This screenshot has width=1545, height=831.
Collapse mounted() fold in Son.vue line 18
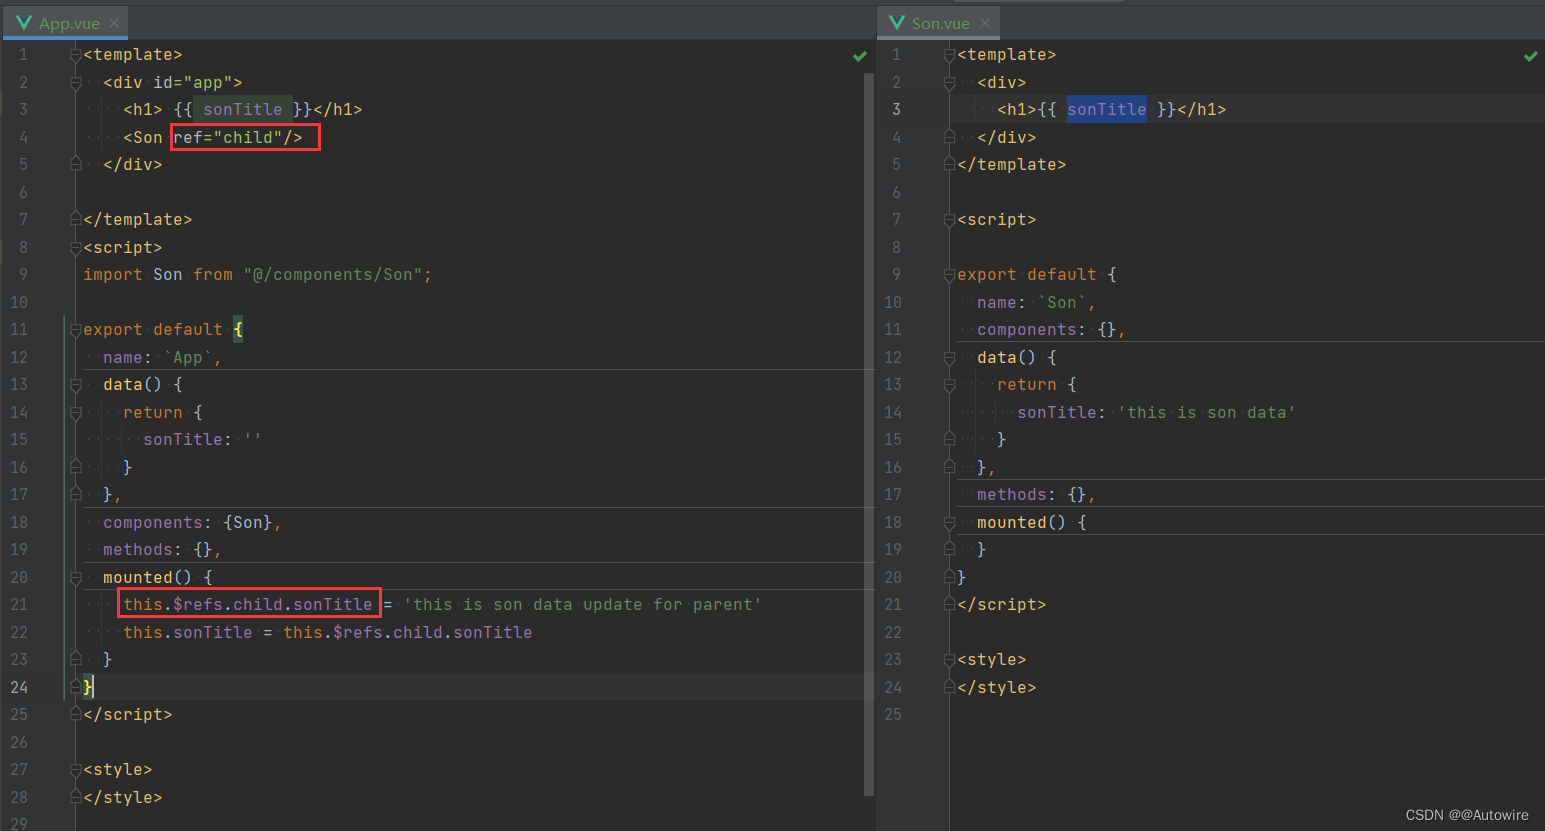pos(949,523)
